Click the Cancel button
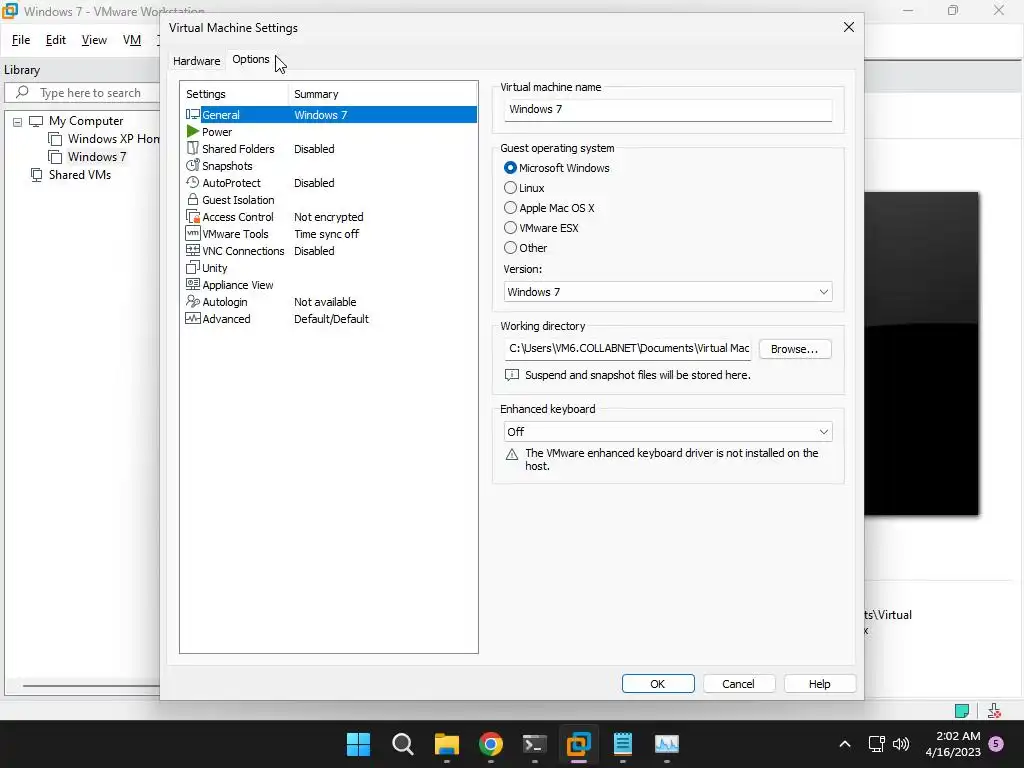This screenshot has width=1024, height=768. pos(739,684)
